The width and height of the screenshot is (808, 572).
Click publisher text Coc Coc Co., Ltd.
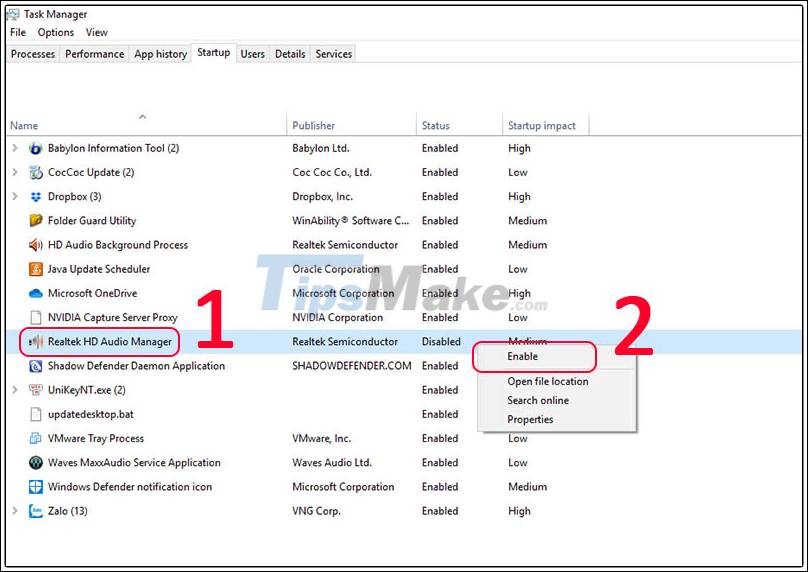(x=332, y=173)
